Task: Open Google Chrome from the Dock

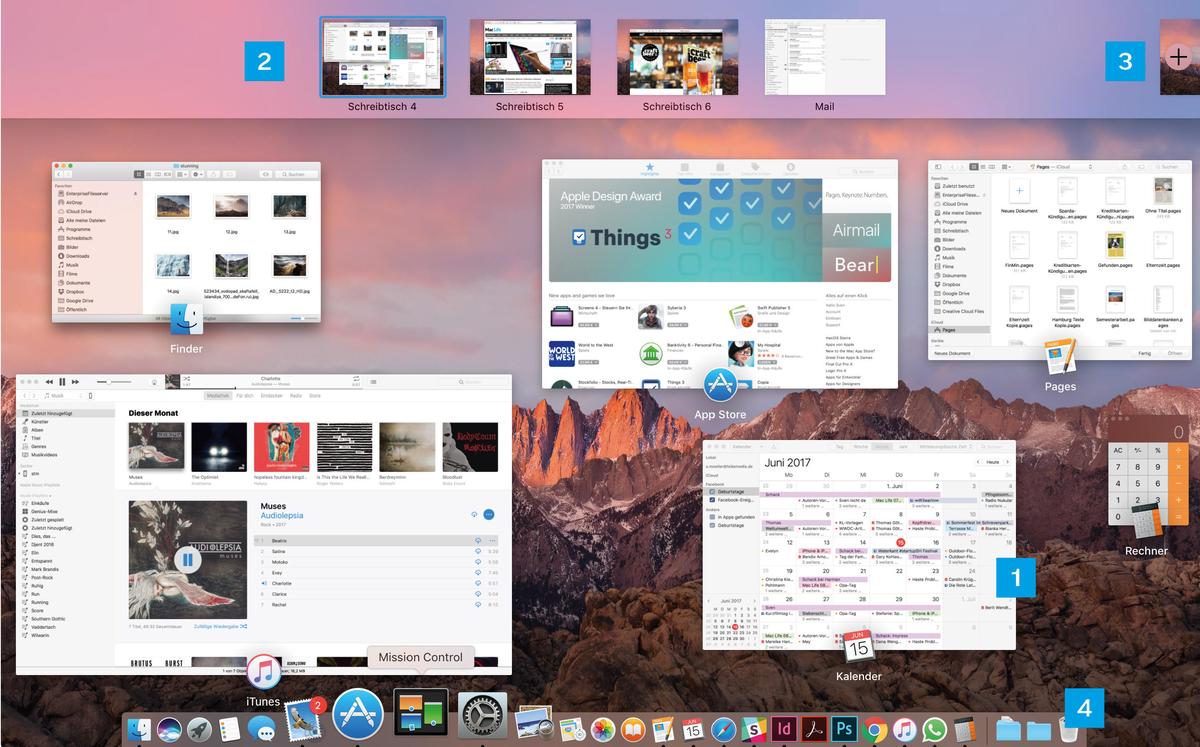Action: (874, 730)
